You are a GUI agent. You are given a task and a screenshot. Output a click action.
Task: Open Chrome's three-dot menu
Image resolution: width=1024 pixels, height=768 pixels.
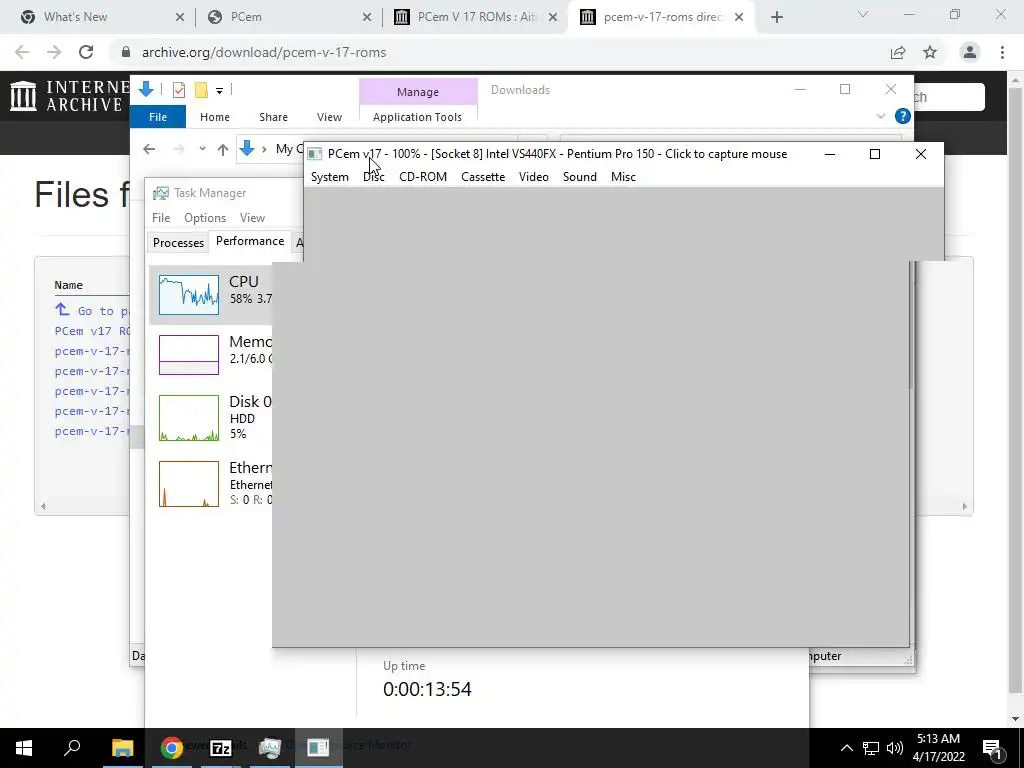1002,52
